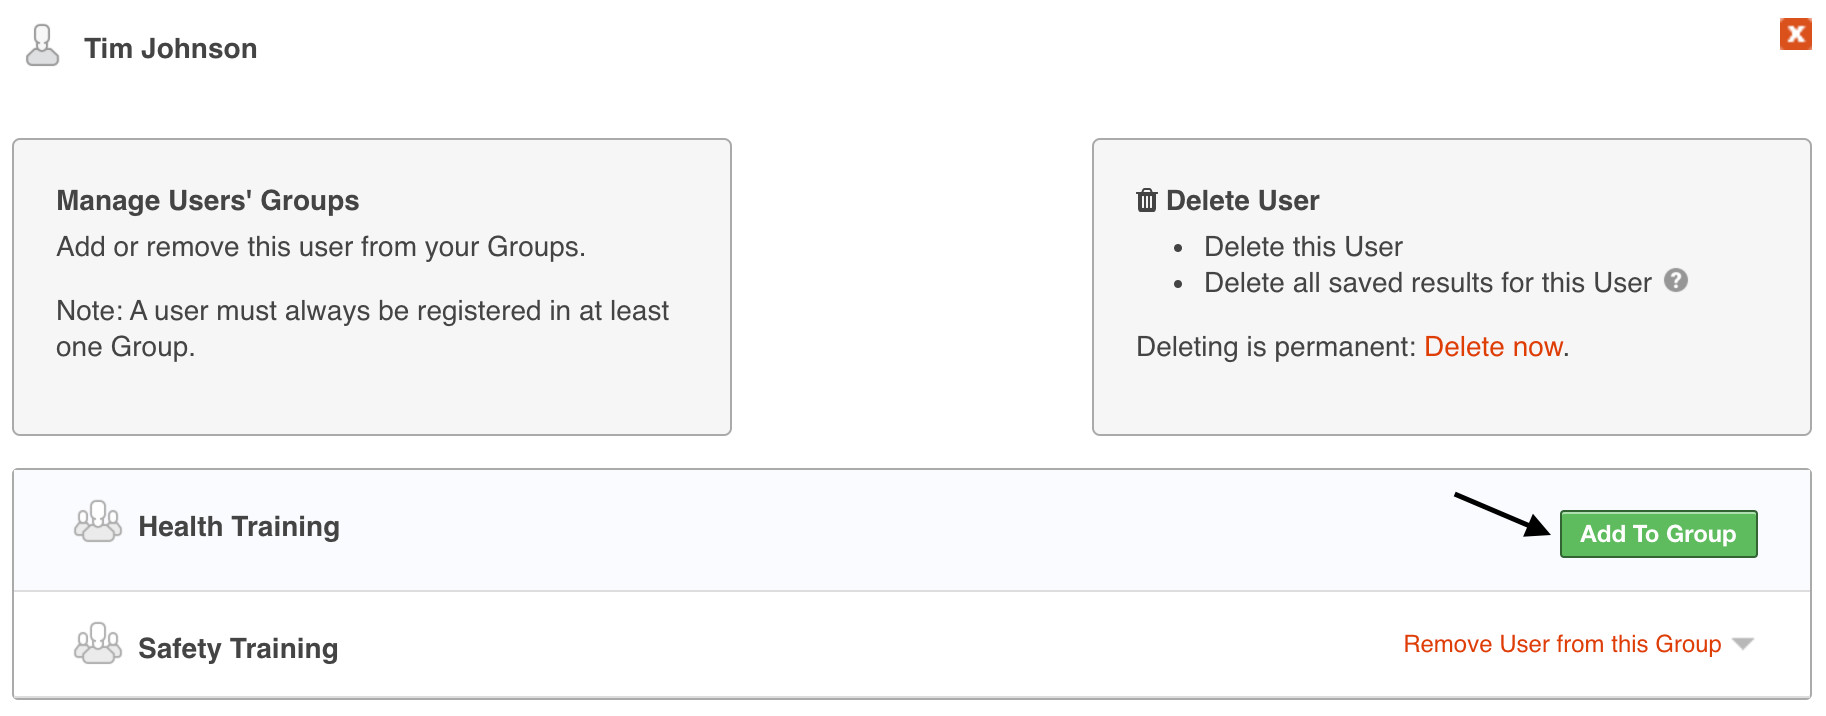1826x716 pixels.
Task: Click the trash icon beside Delete User
Action: pos(1147,201)
